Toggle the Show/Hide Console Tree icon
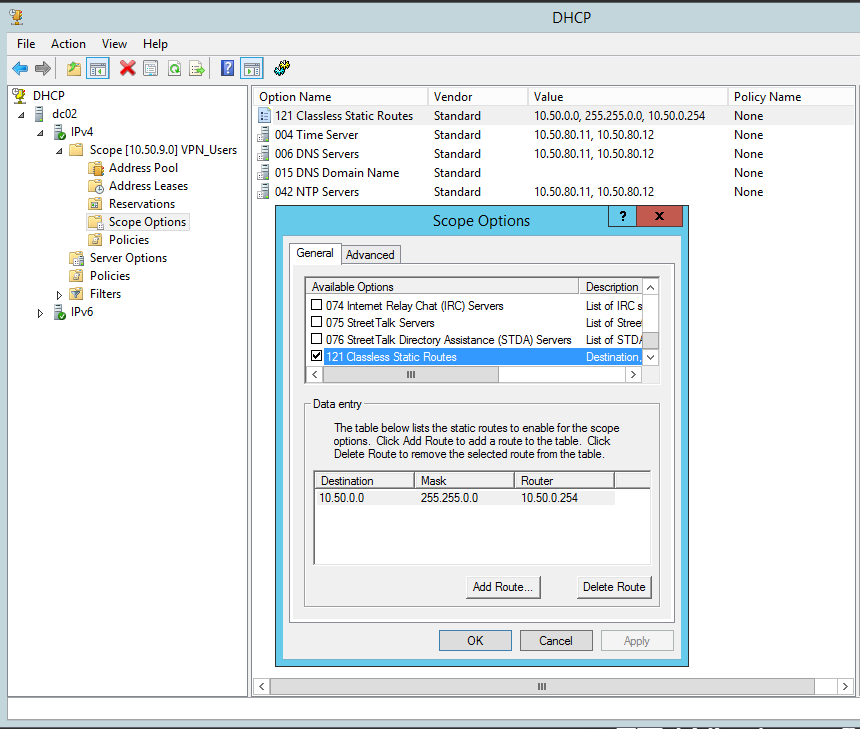This screenshot has height=729, width=860. coord(97,68)
